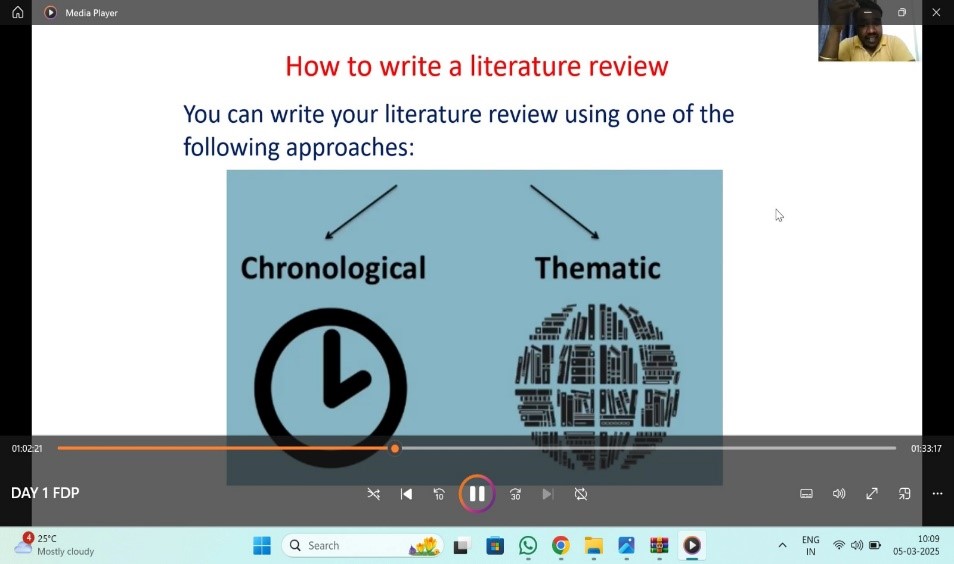Open the Photos app from the taskbar
This screenshot has height=564, width=954.
click(626, 546)
